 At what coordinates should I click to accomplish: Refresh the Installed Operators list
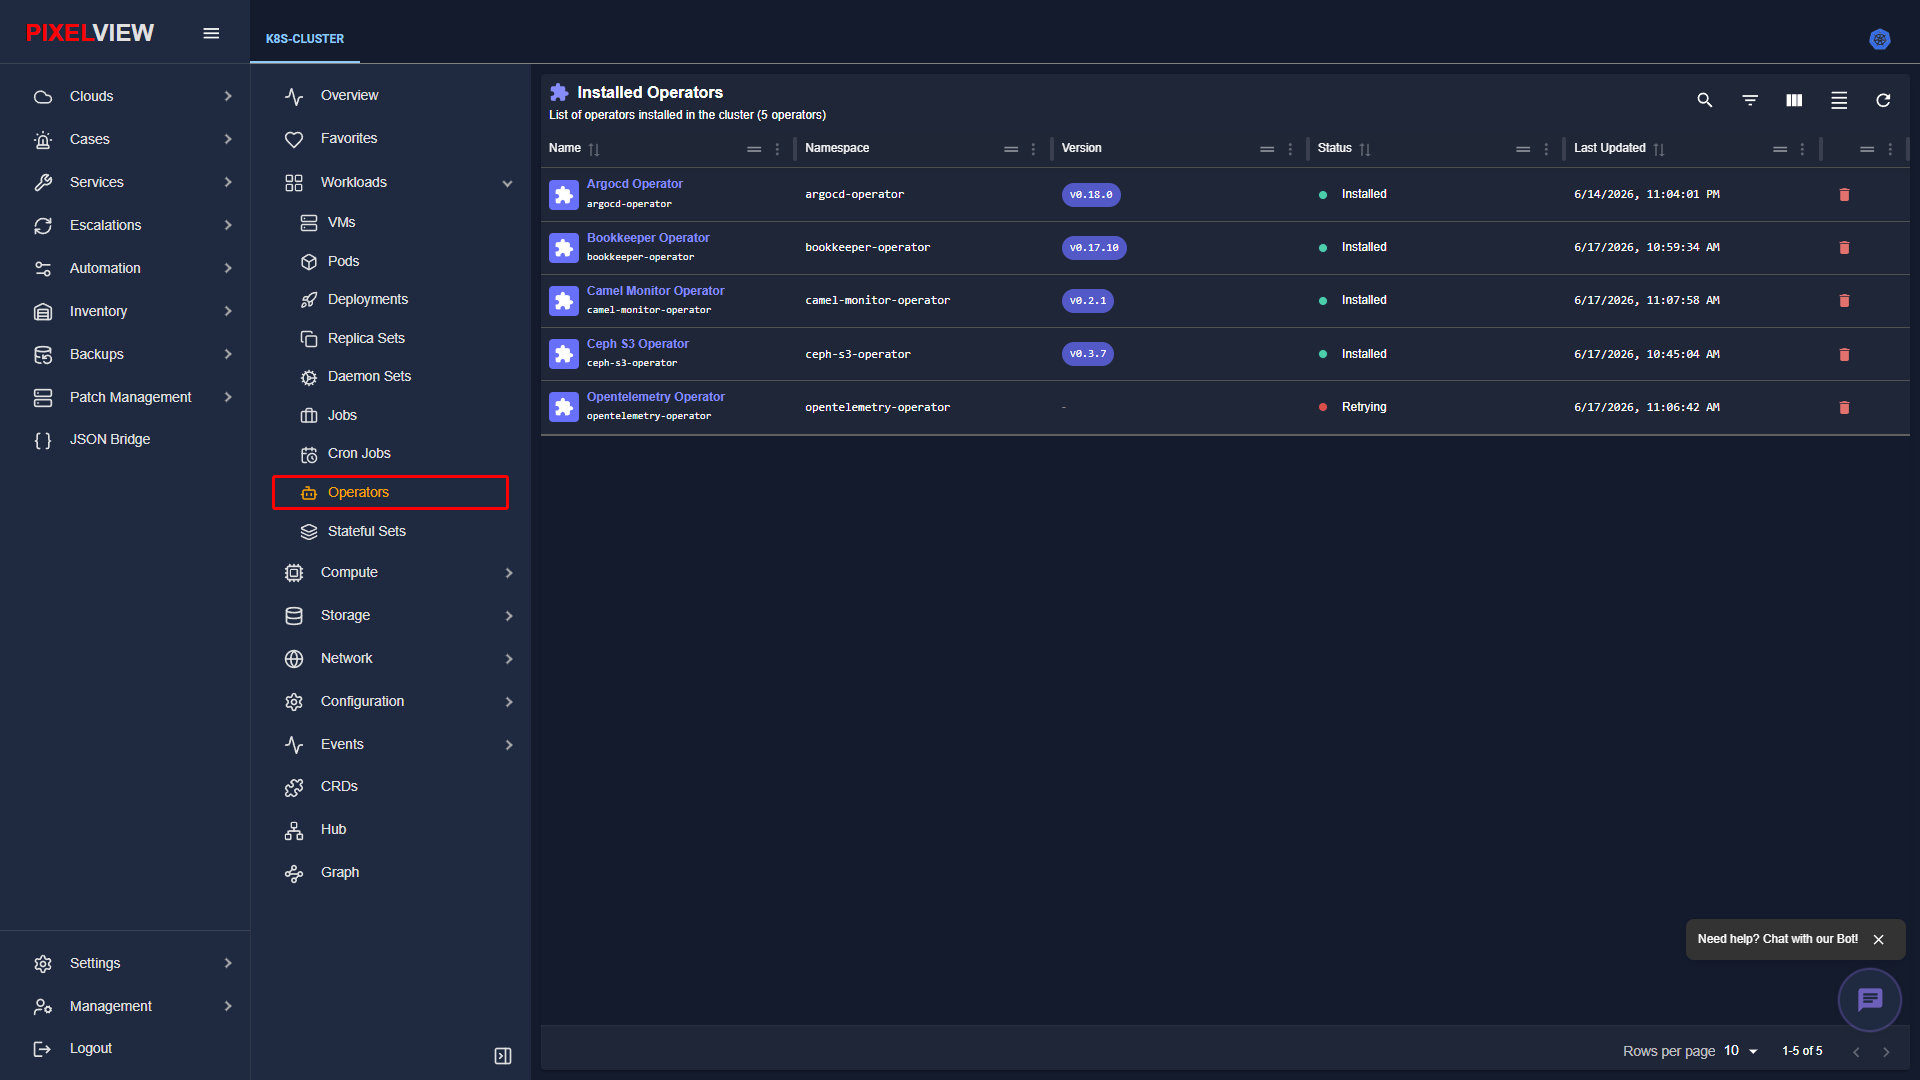click(x=1883, y=100)
